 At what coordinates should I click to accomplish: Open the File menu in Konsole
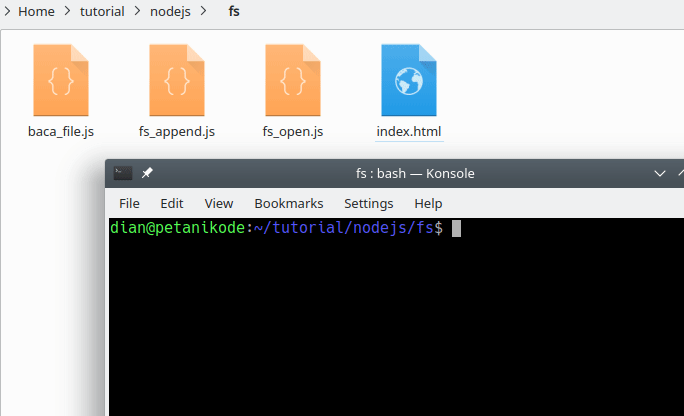[x=129, y=204]
